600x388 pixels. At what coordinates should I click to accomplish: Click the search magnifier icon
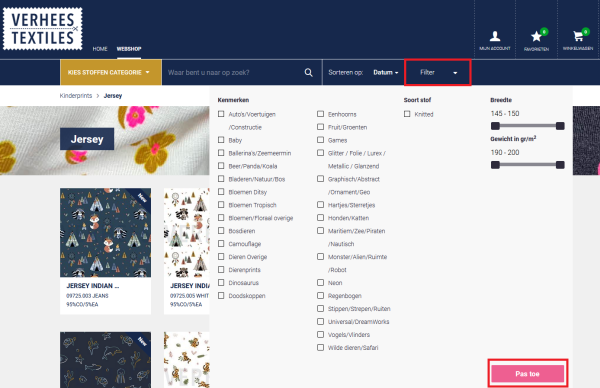308,72
